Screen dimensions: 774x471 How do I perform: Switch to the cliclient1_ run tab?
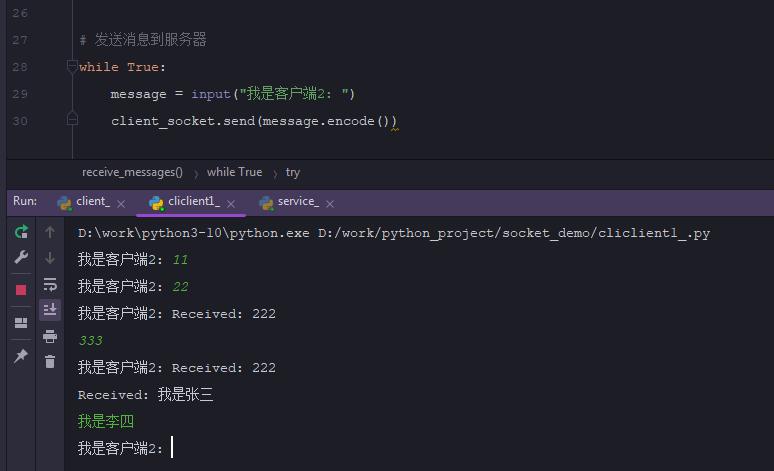(185, 202)
